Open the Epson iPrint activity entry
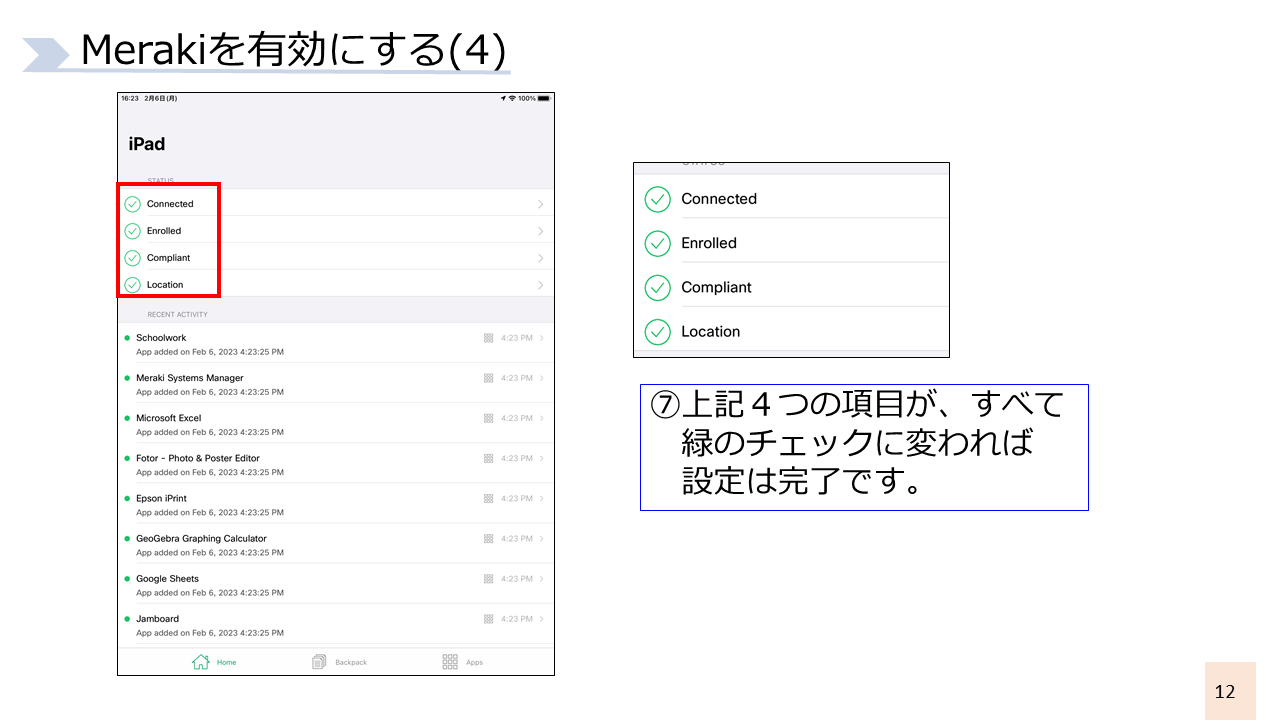The image size is (1280, 720). pos(336,504)
